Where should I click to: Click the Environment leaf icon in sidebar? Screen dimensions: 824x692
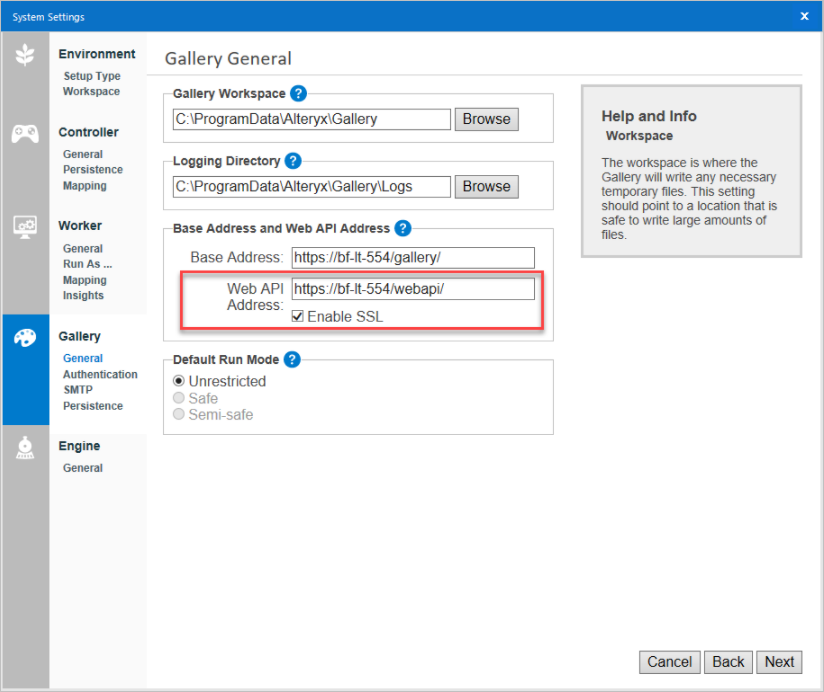point(25,56)
